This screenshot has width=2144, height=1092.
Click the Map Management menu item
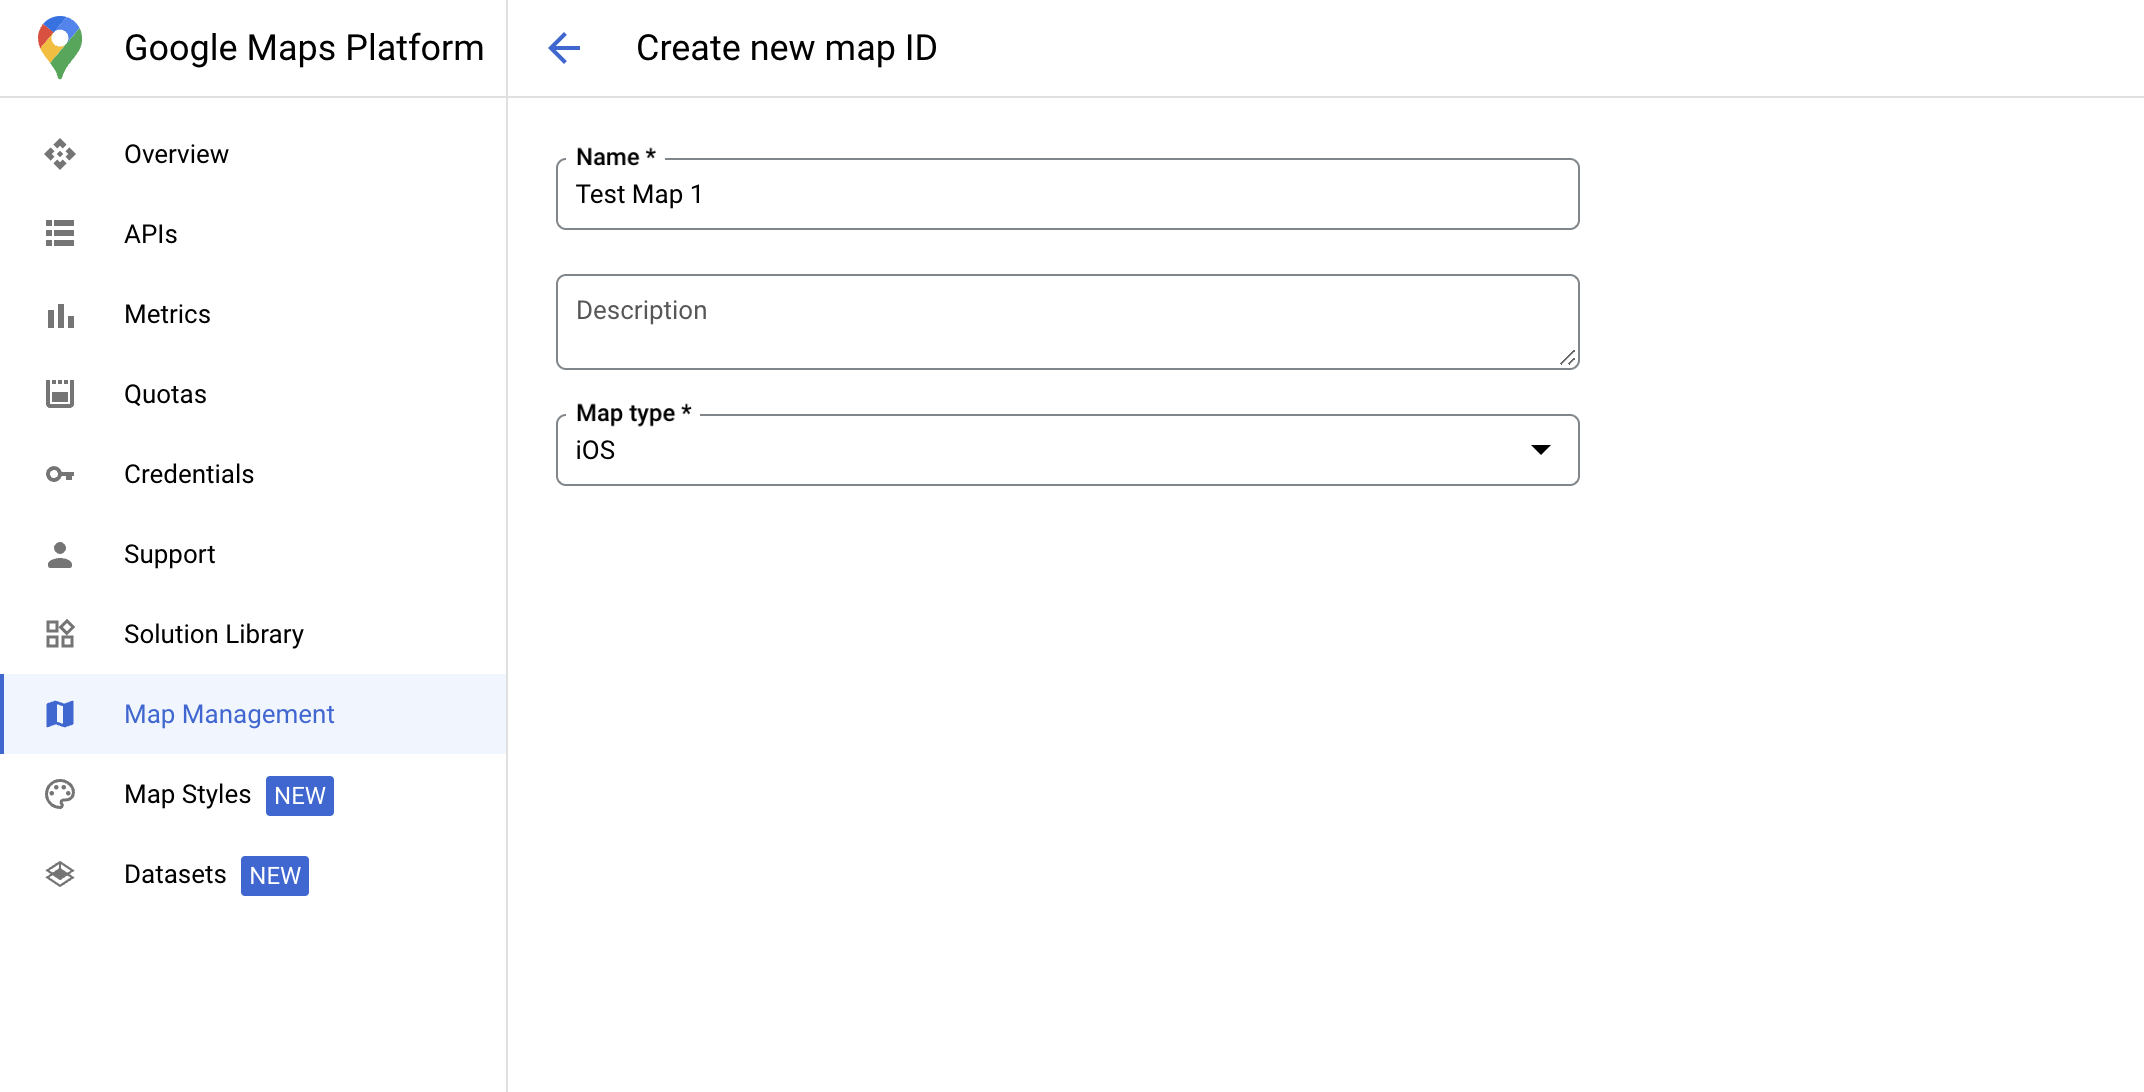(230, 715)
